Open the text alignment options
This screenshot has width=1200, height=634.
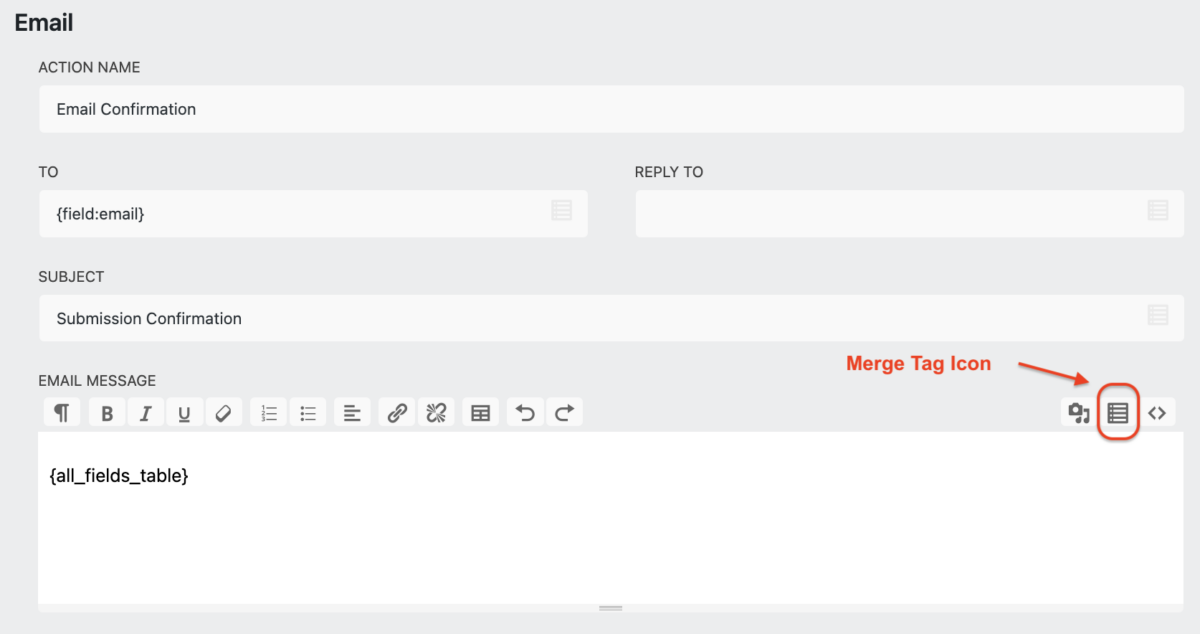click(x=352, y=412)
